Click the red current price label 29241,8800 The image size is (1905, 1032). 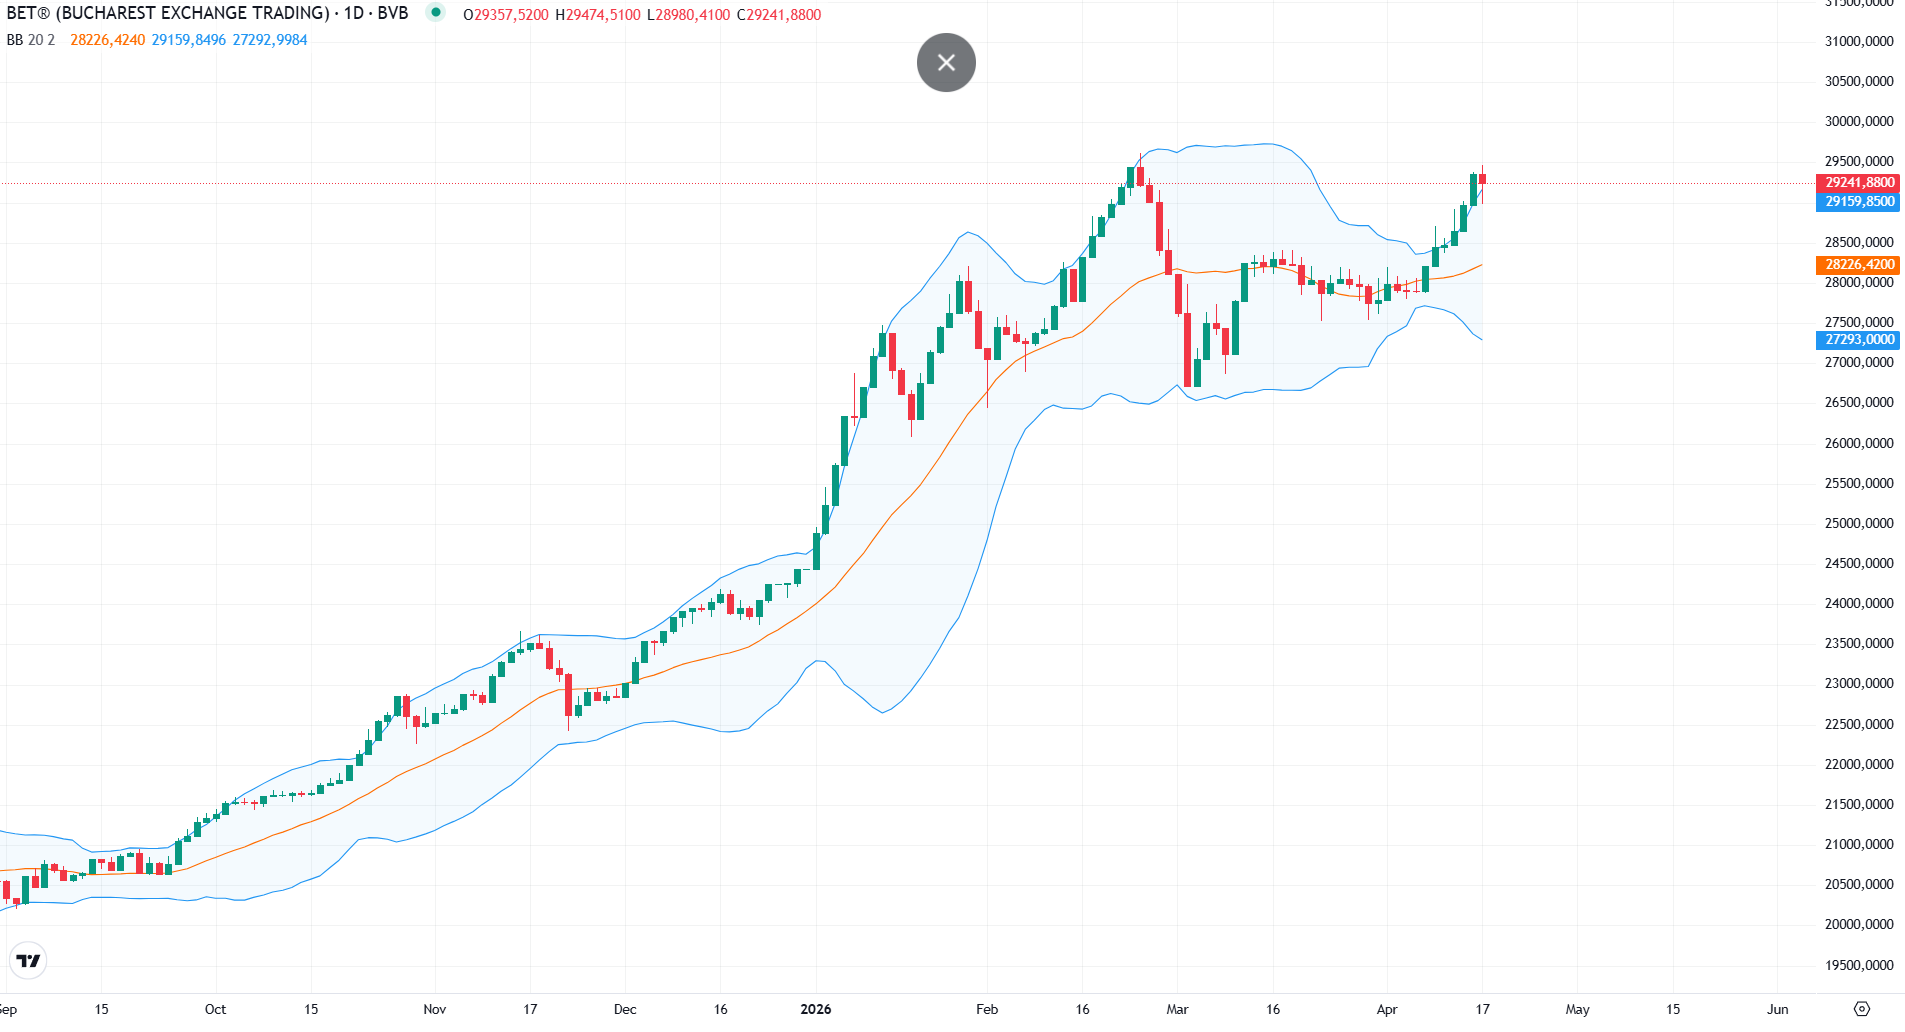click(x=1858, y=183)
